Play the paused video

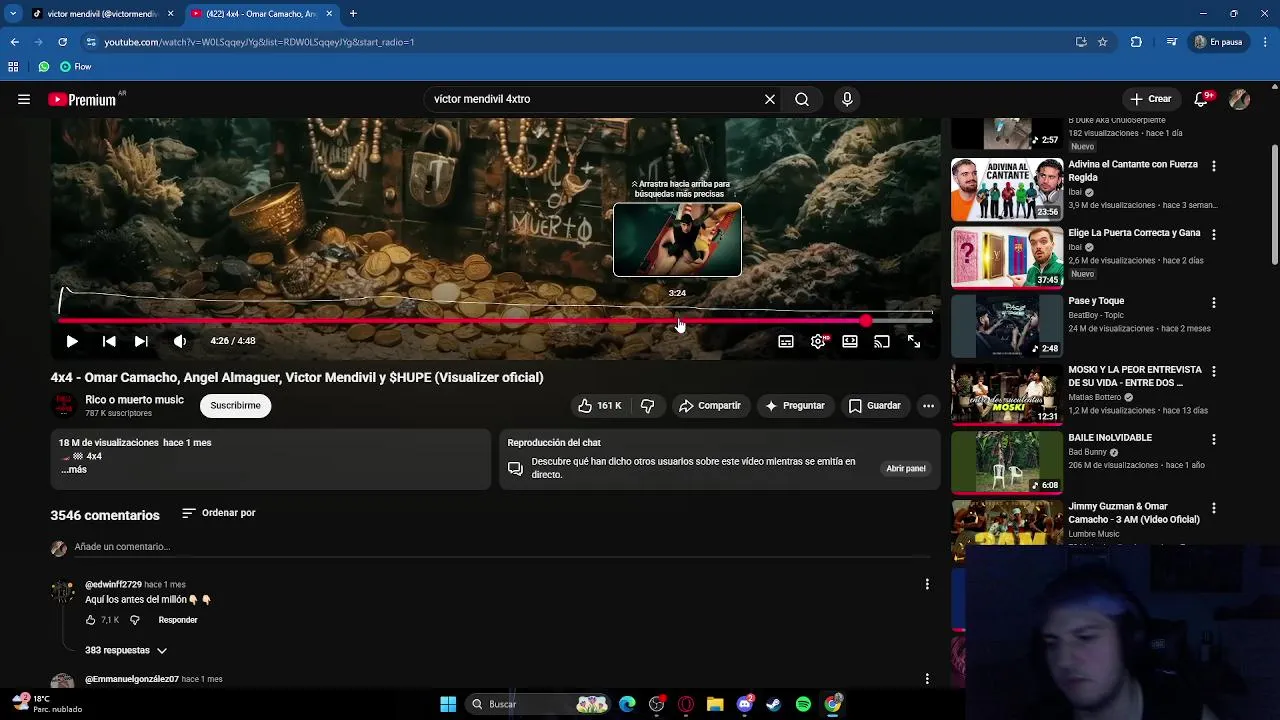(x=72, y=341)
